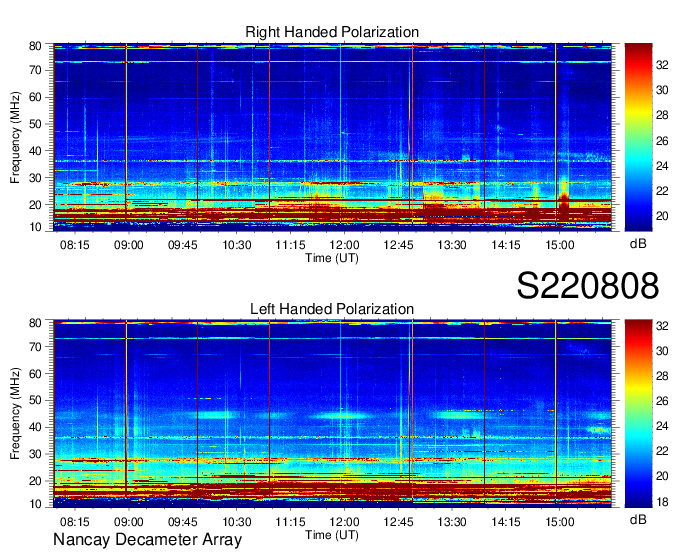Click the dB unit label under the bottom color bar
Viewport: 680px width, 552px height.
638,519
